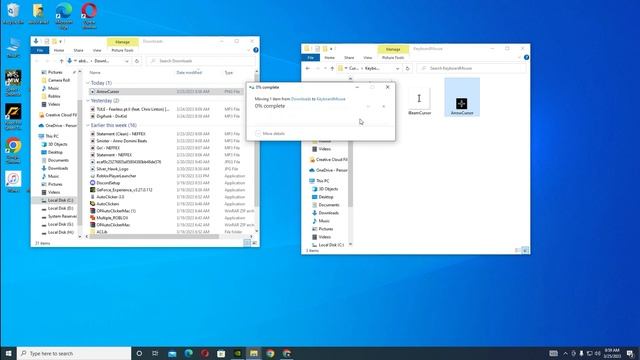Select the Manage contextual tab in Downloads window

[122, 42]
